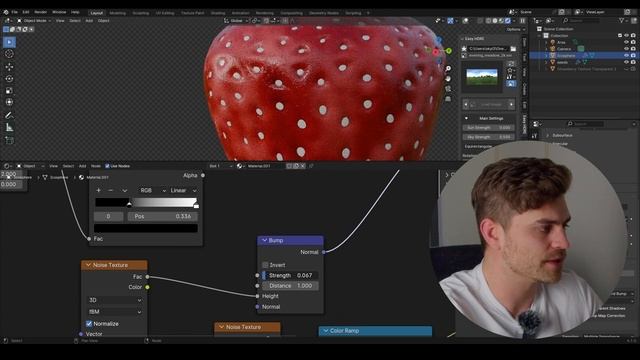Viewport: 640px width, 360px height.
Task: Open the outliner filter funnel icon
Action: tap(621, 20)
